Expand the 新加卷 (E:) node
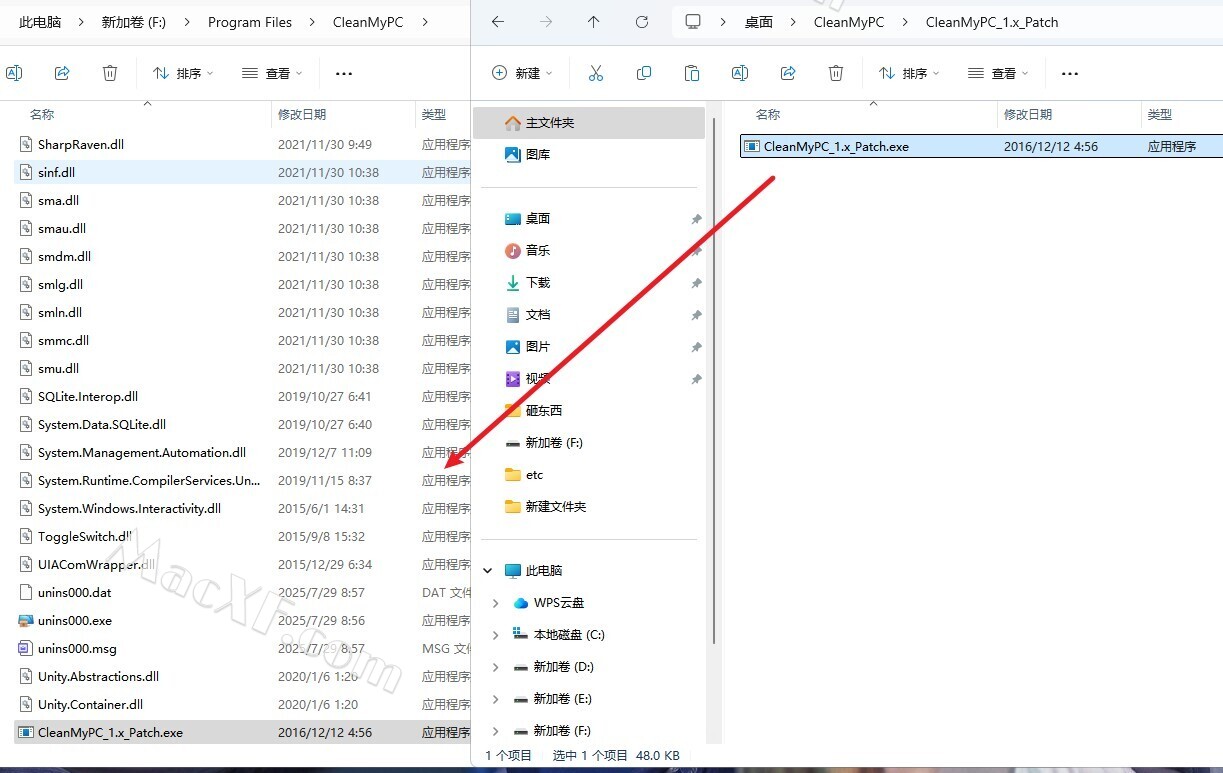The image size is (1223, 773). (496, 699)
